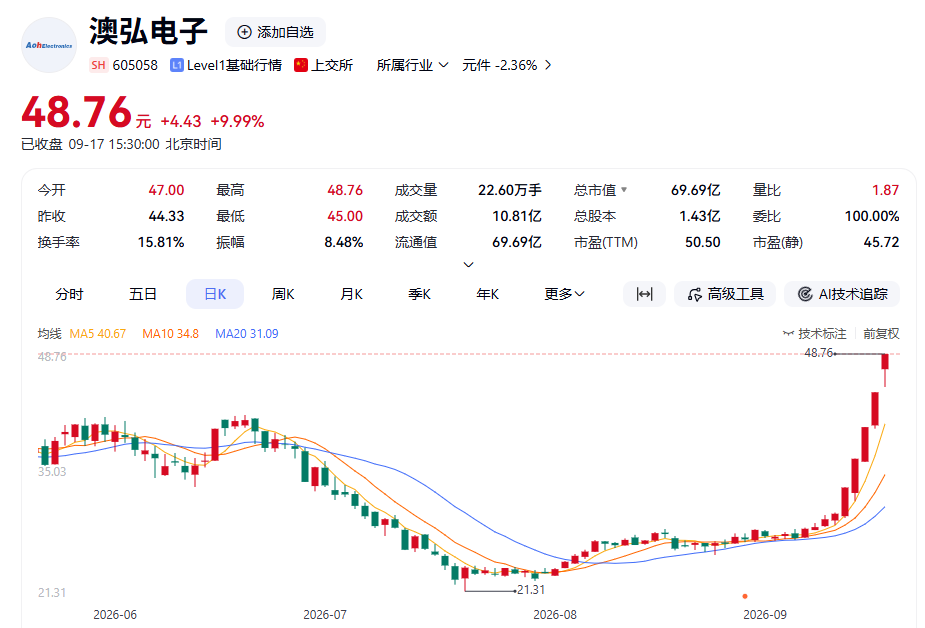Toggle 技术标注 technical annotations

[814, 334]
